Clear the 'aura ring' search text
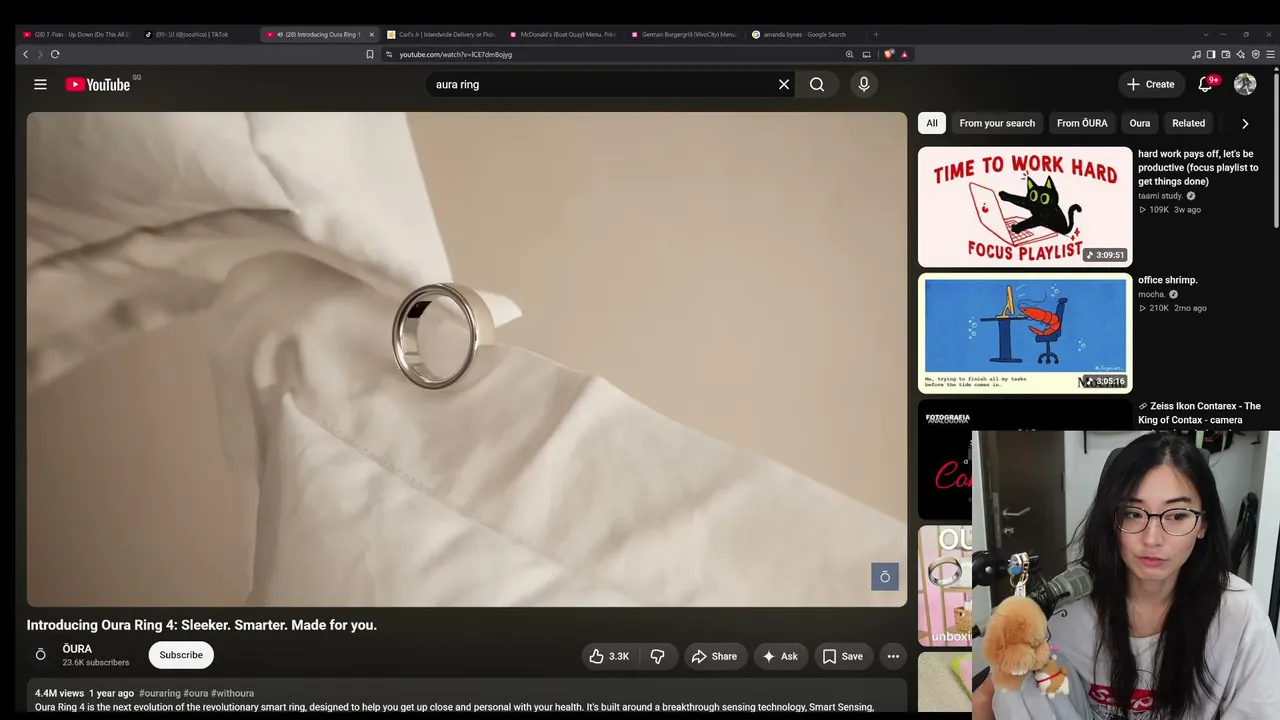This screenshot has width=1280, height=720. pyautogui.click(x=784, y=85)
